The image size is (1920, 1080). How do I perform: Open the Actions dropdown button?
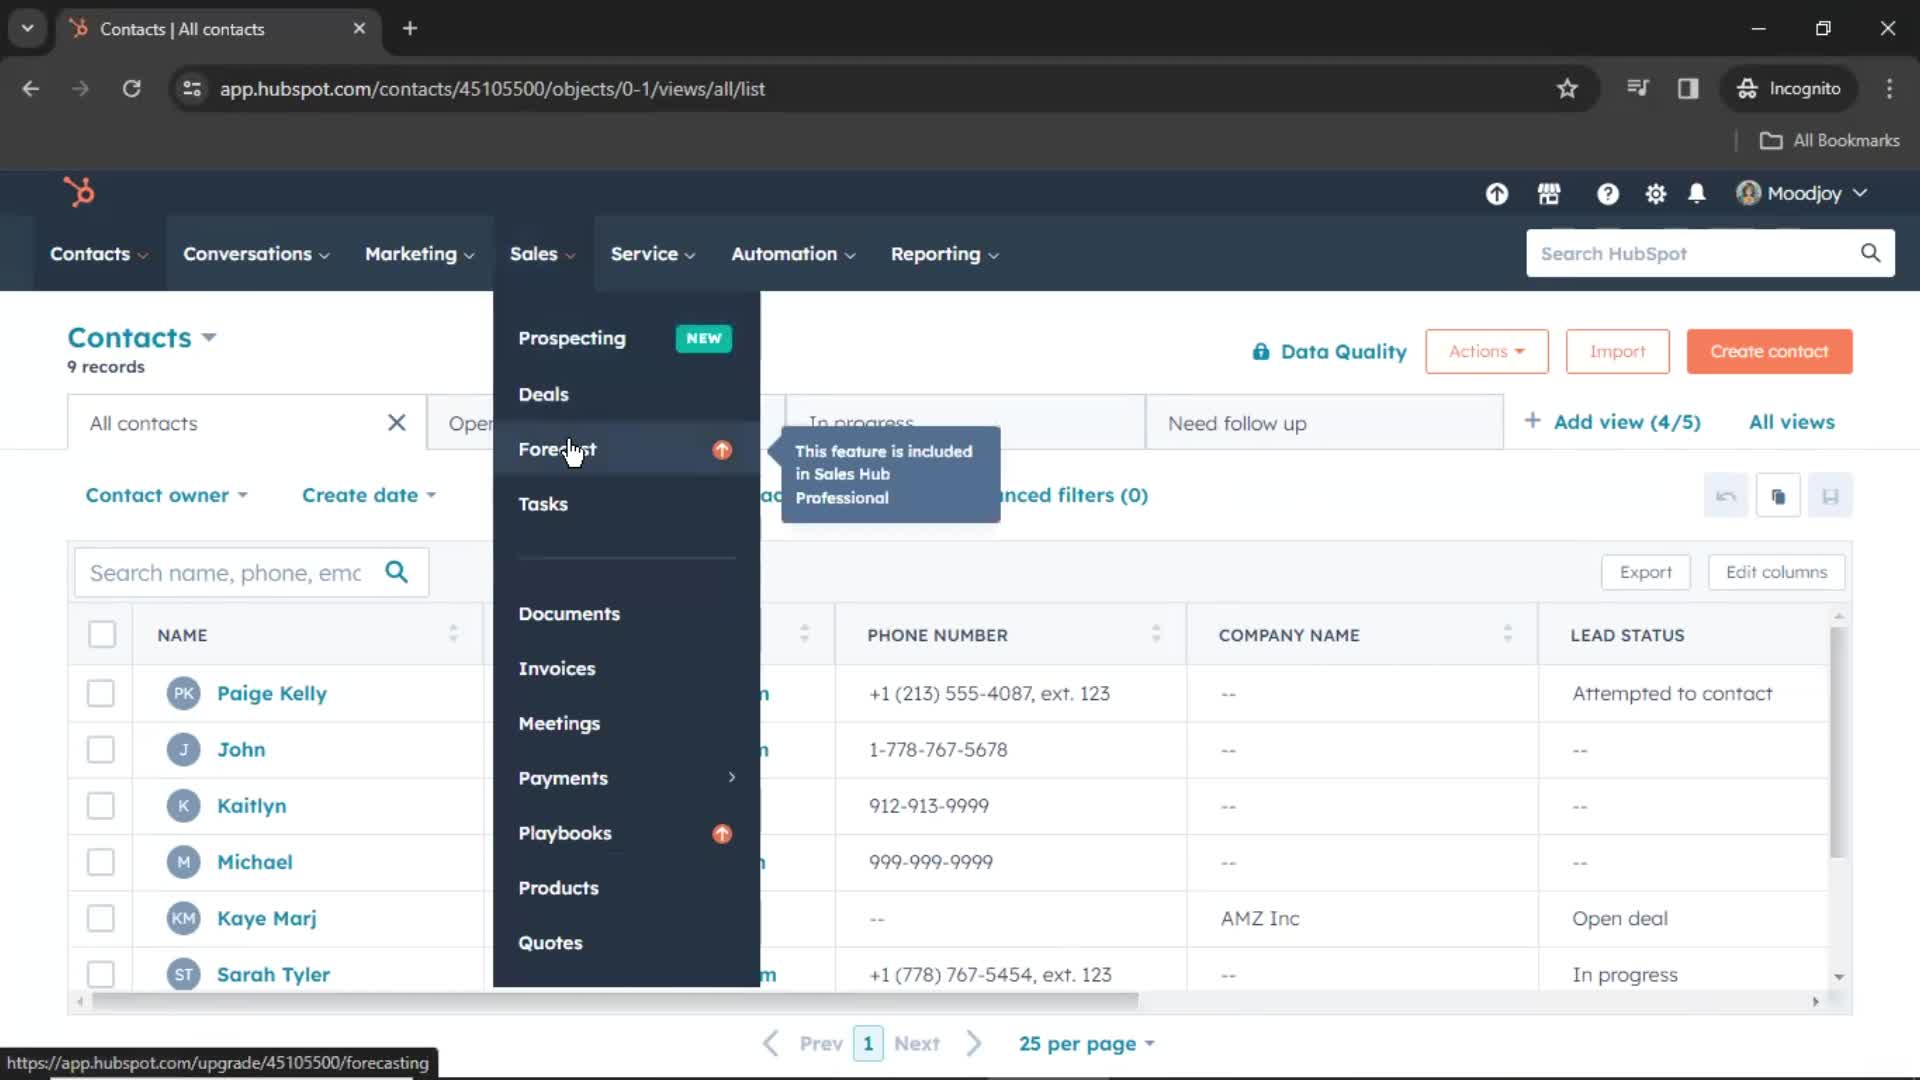pos(1487,352)
